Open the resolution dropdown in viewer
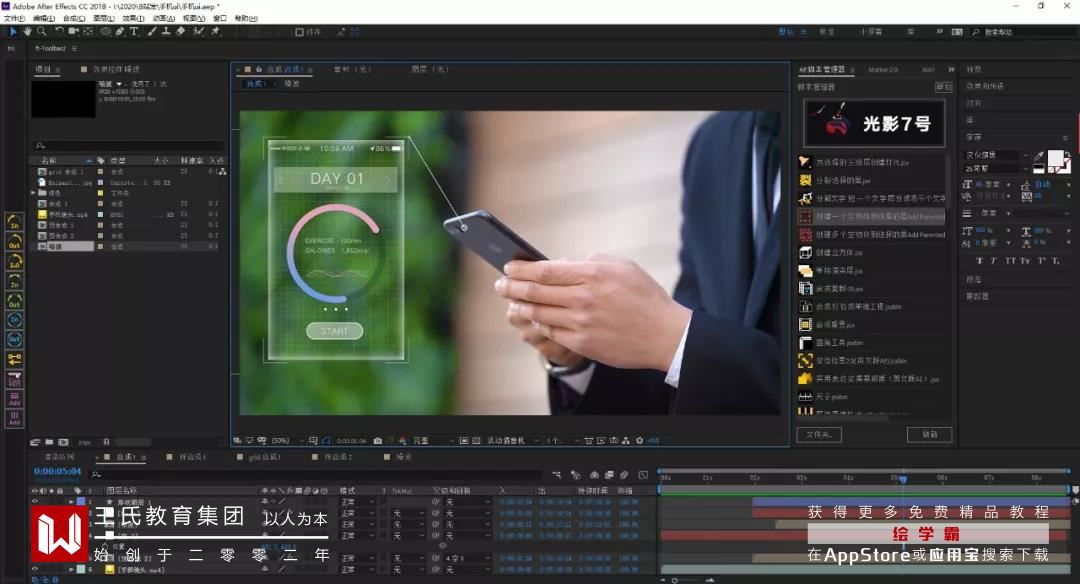 (434, 441)
